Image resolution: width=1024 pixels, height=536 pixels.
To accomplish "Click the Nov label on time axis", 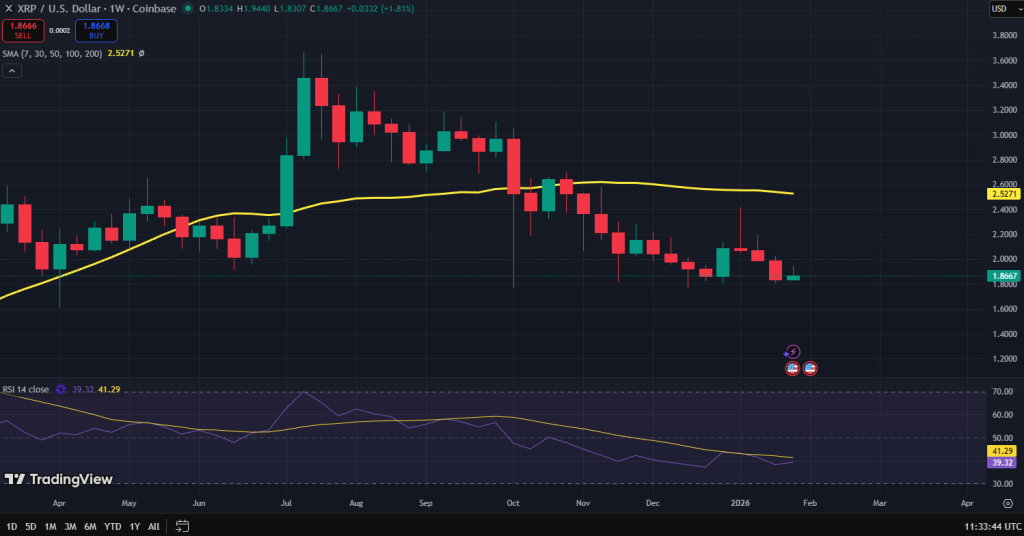I will pyautogui.click(x=583, y=503).
